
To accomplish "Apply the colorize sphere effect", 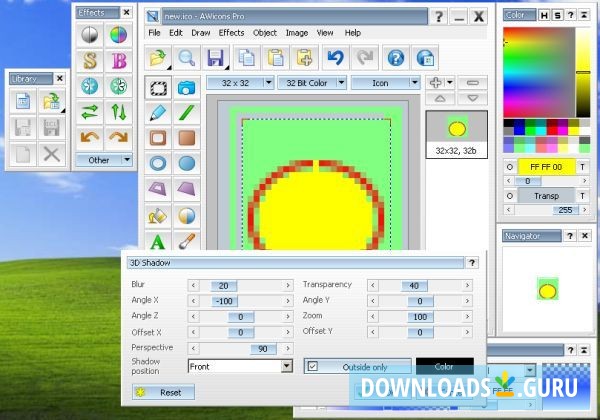I will [x=118, y=35].
